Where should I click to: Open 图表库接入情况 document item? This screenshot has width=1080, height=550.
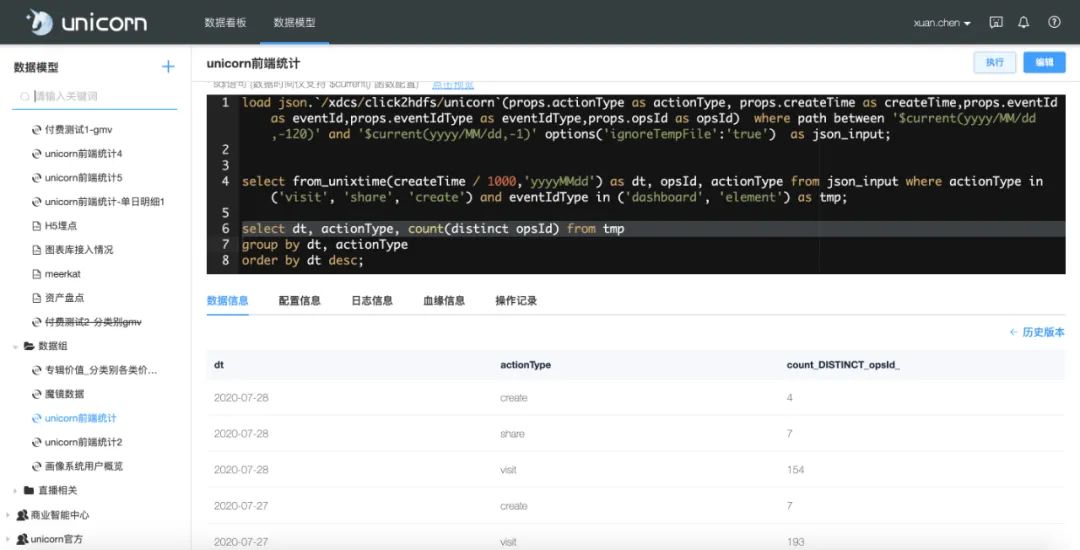(79, 250)
